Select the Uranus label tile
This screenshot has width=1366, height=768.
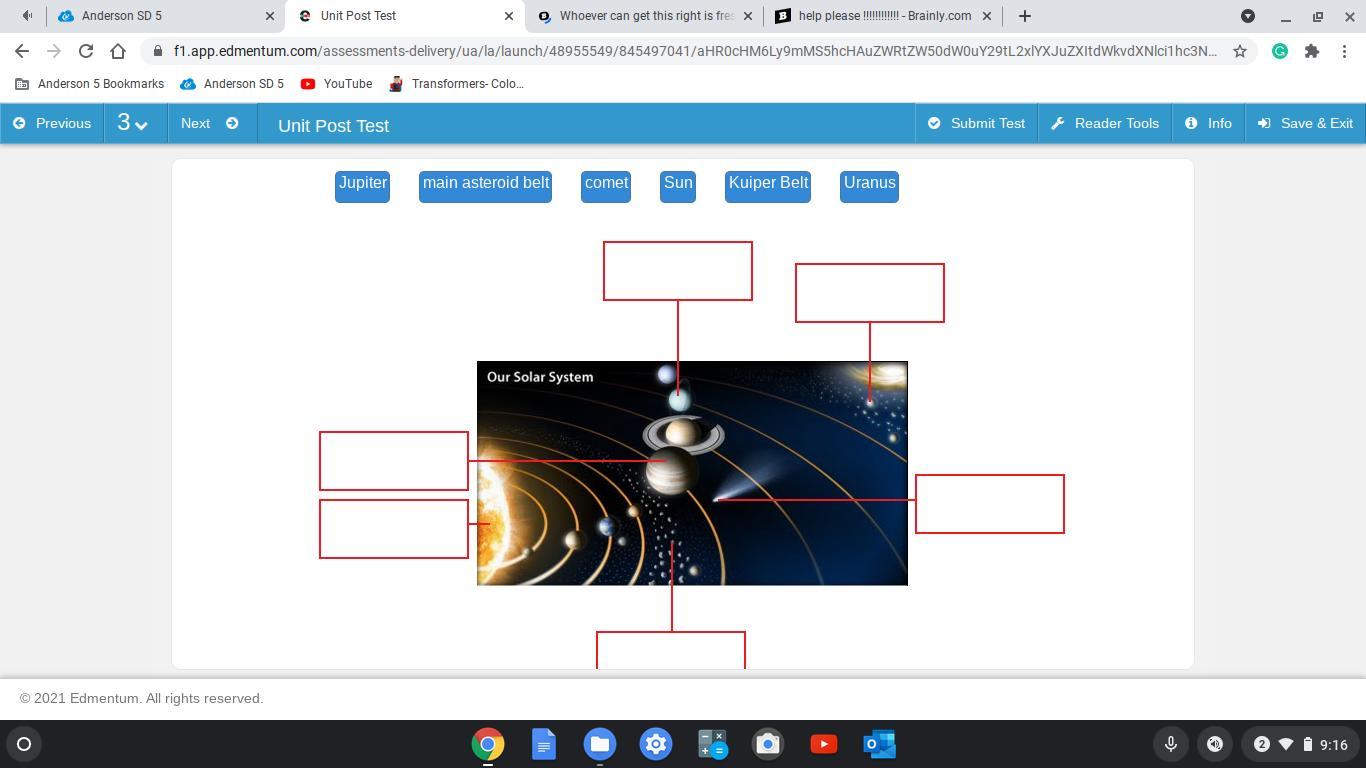tap(869, 186)
